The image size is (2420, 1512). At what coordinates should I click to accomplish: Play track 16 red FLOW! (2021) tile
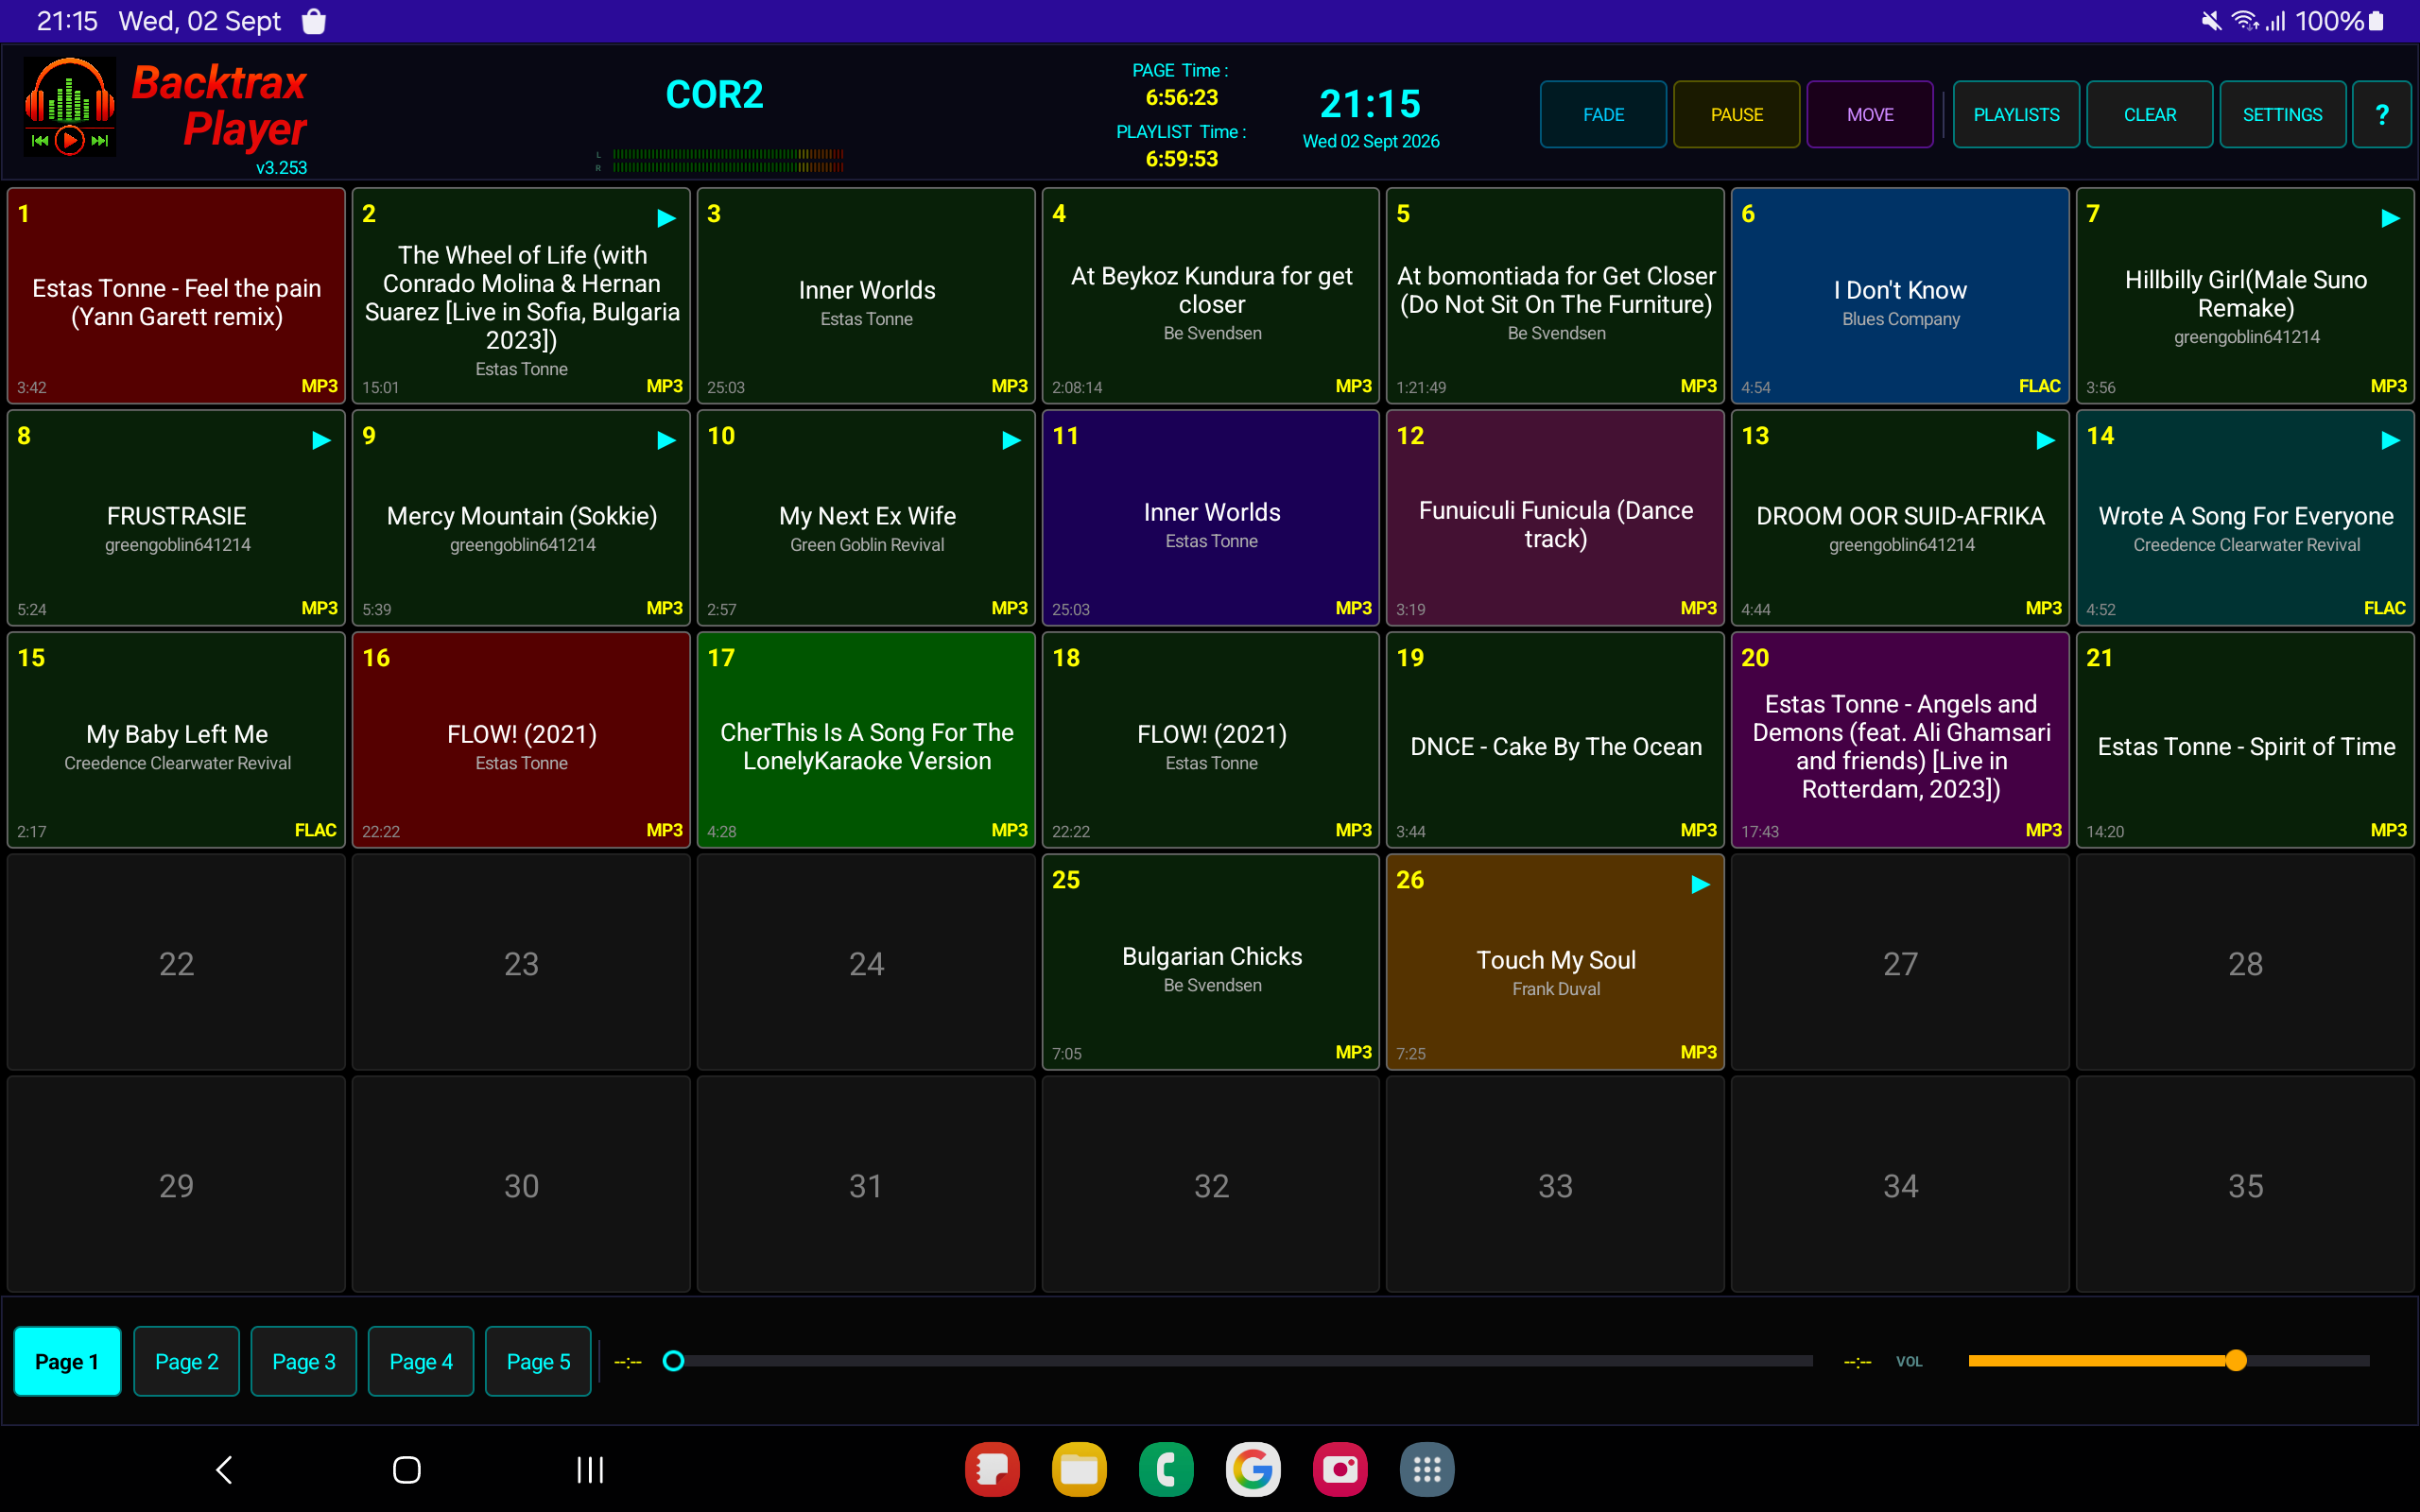point(521,740)
